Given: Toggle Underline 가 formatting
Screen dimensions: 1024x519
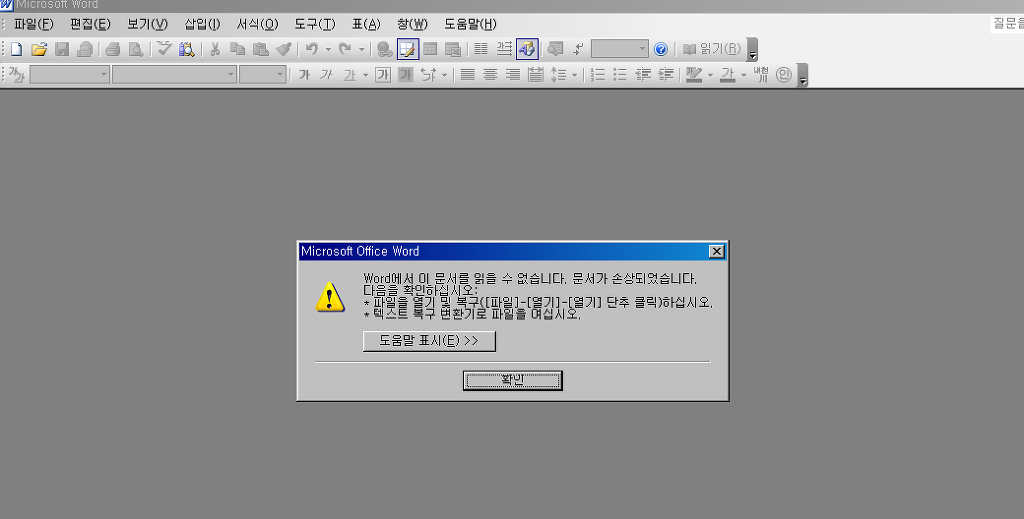Looking at the screenshot, I should click(x=350, y=75).
